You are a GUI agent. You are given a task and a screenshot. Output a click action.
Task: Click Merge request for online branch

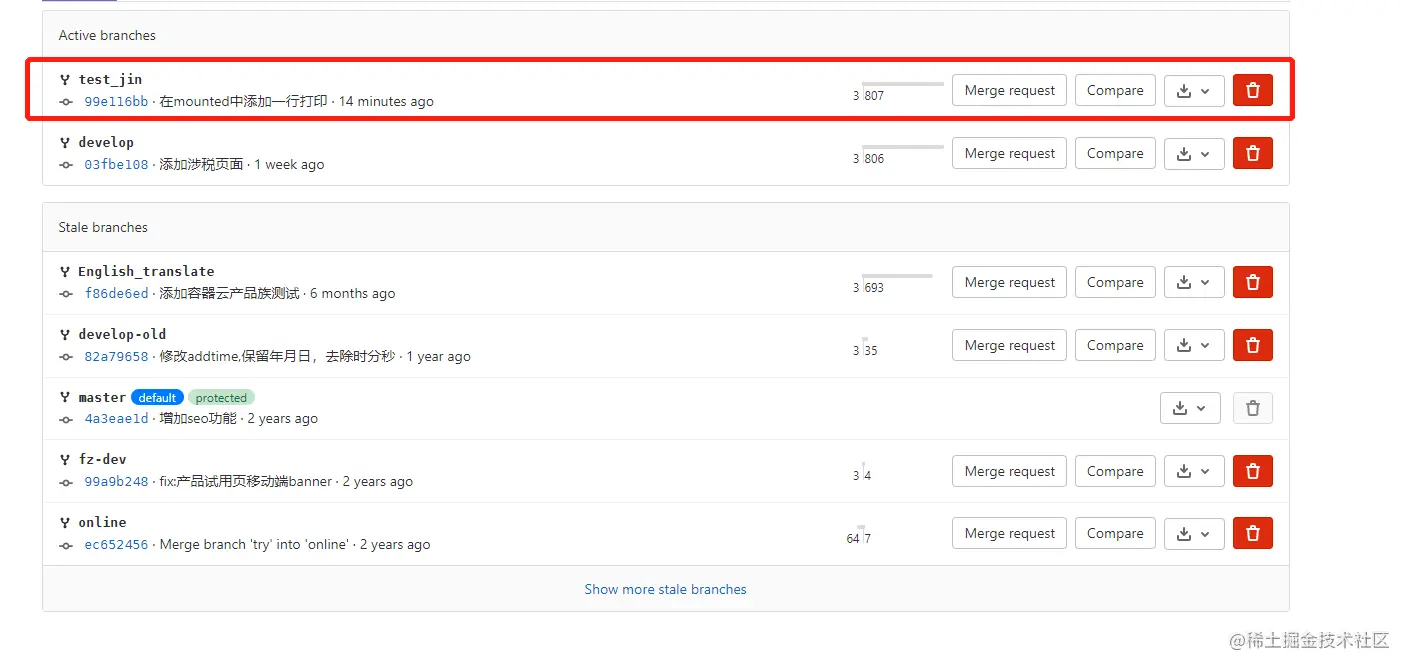pos(1009,533)
